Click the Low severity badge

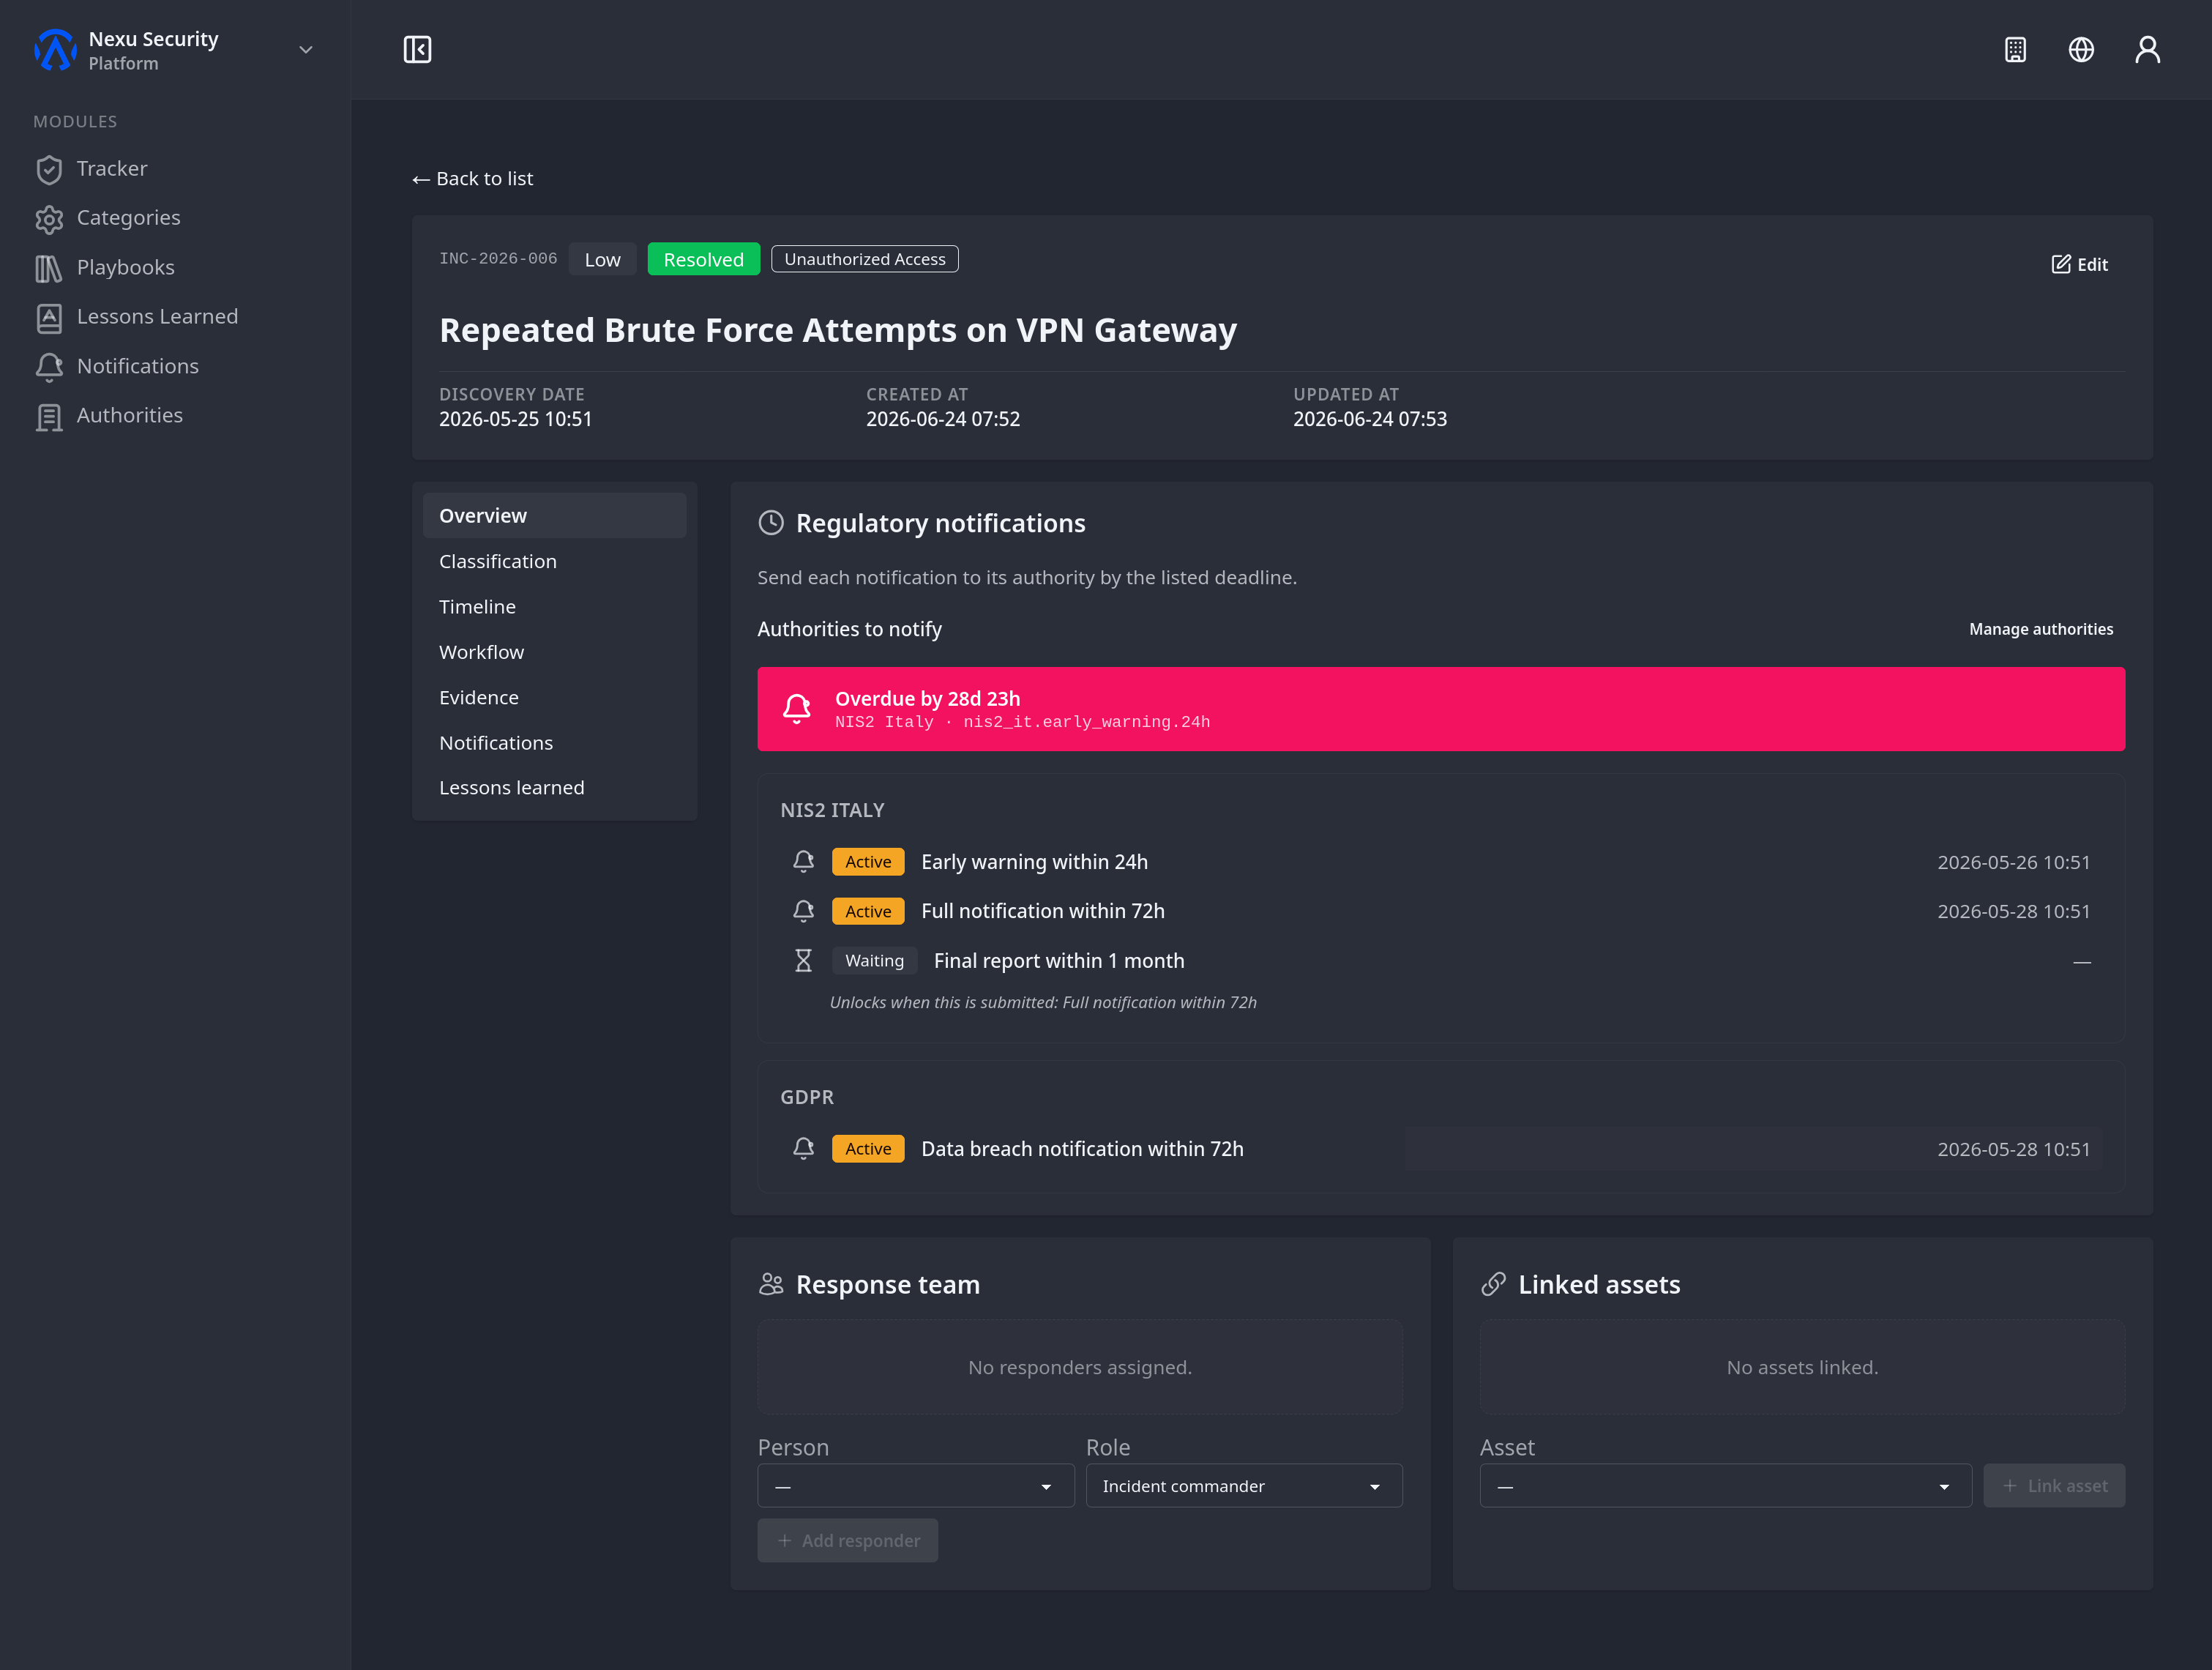tap(602, 260)
